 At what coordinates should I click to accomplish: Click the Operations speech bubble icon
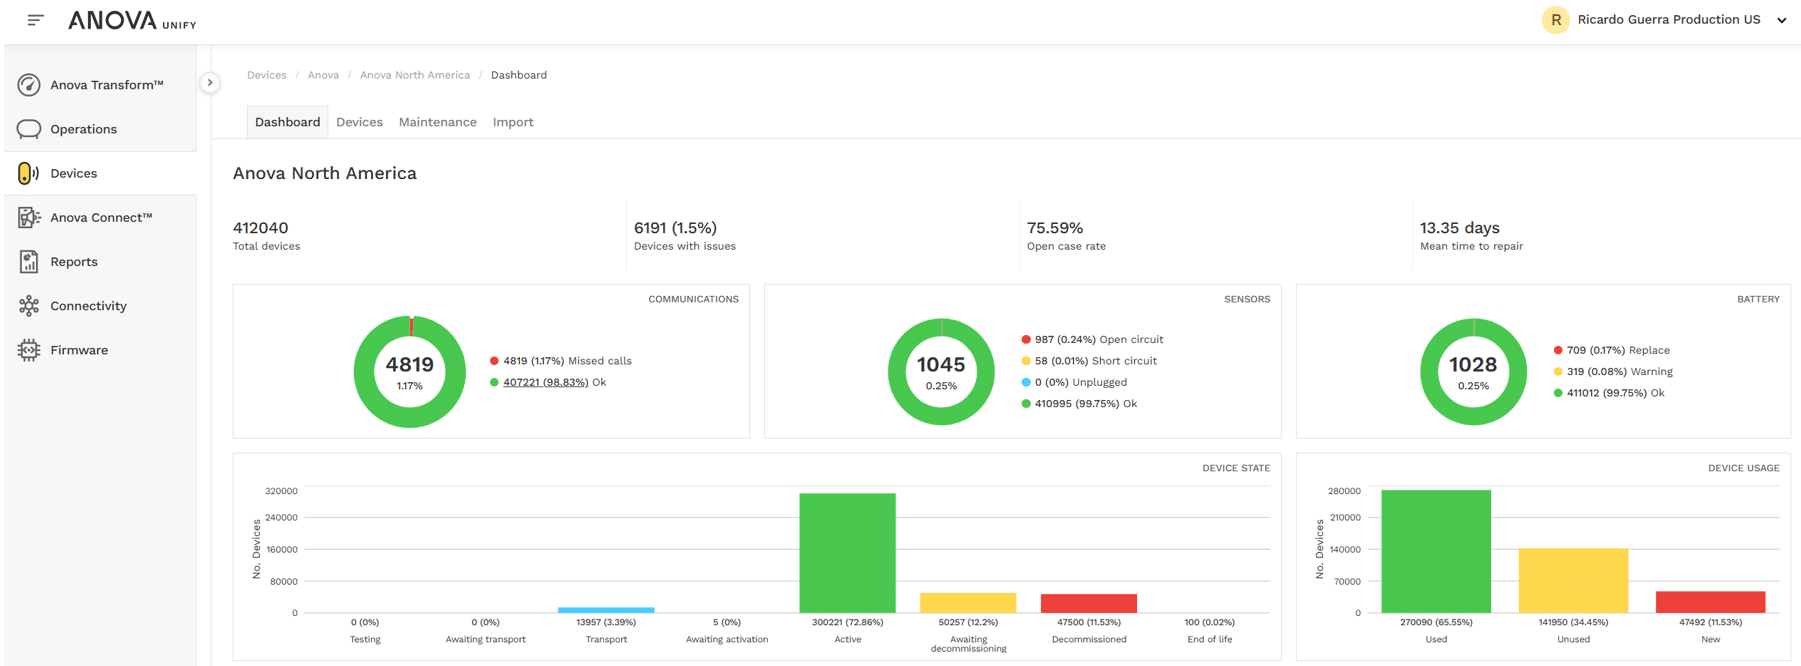(x=29, y=129)
